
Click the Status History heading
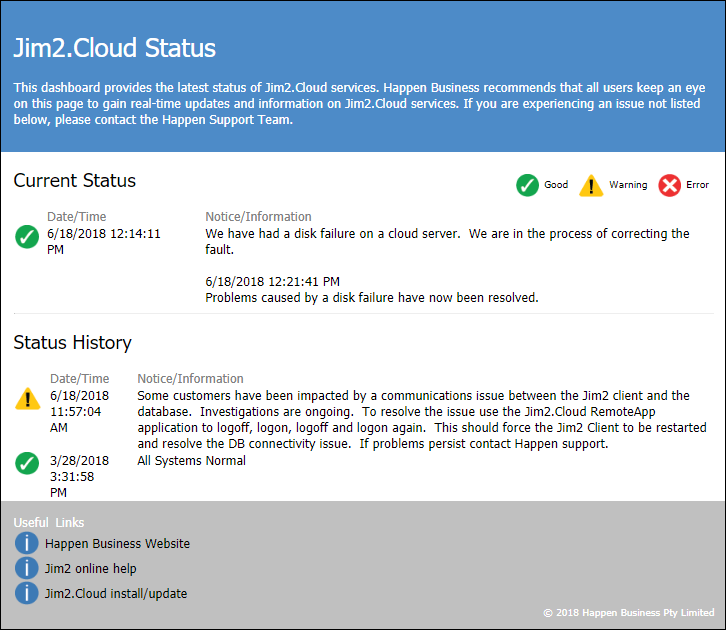click(72, 343)
